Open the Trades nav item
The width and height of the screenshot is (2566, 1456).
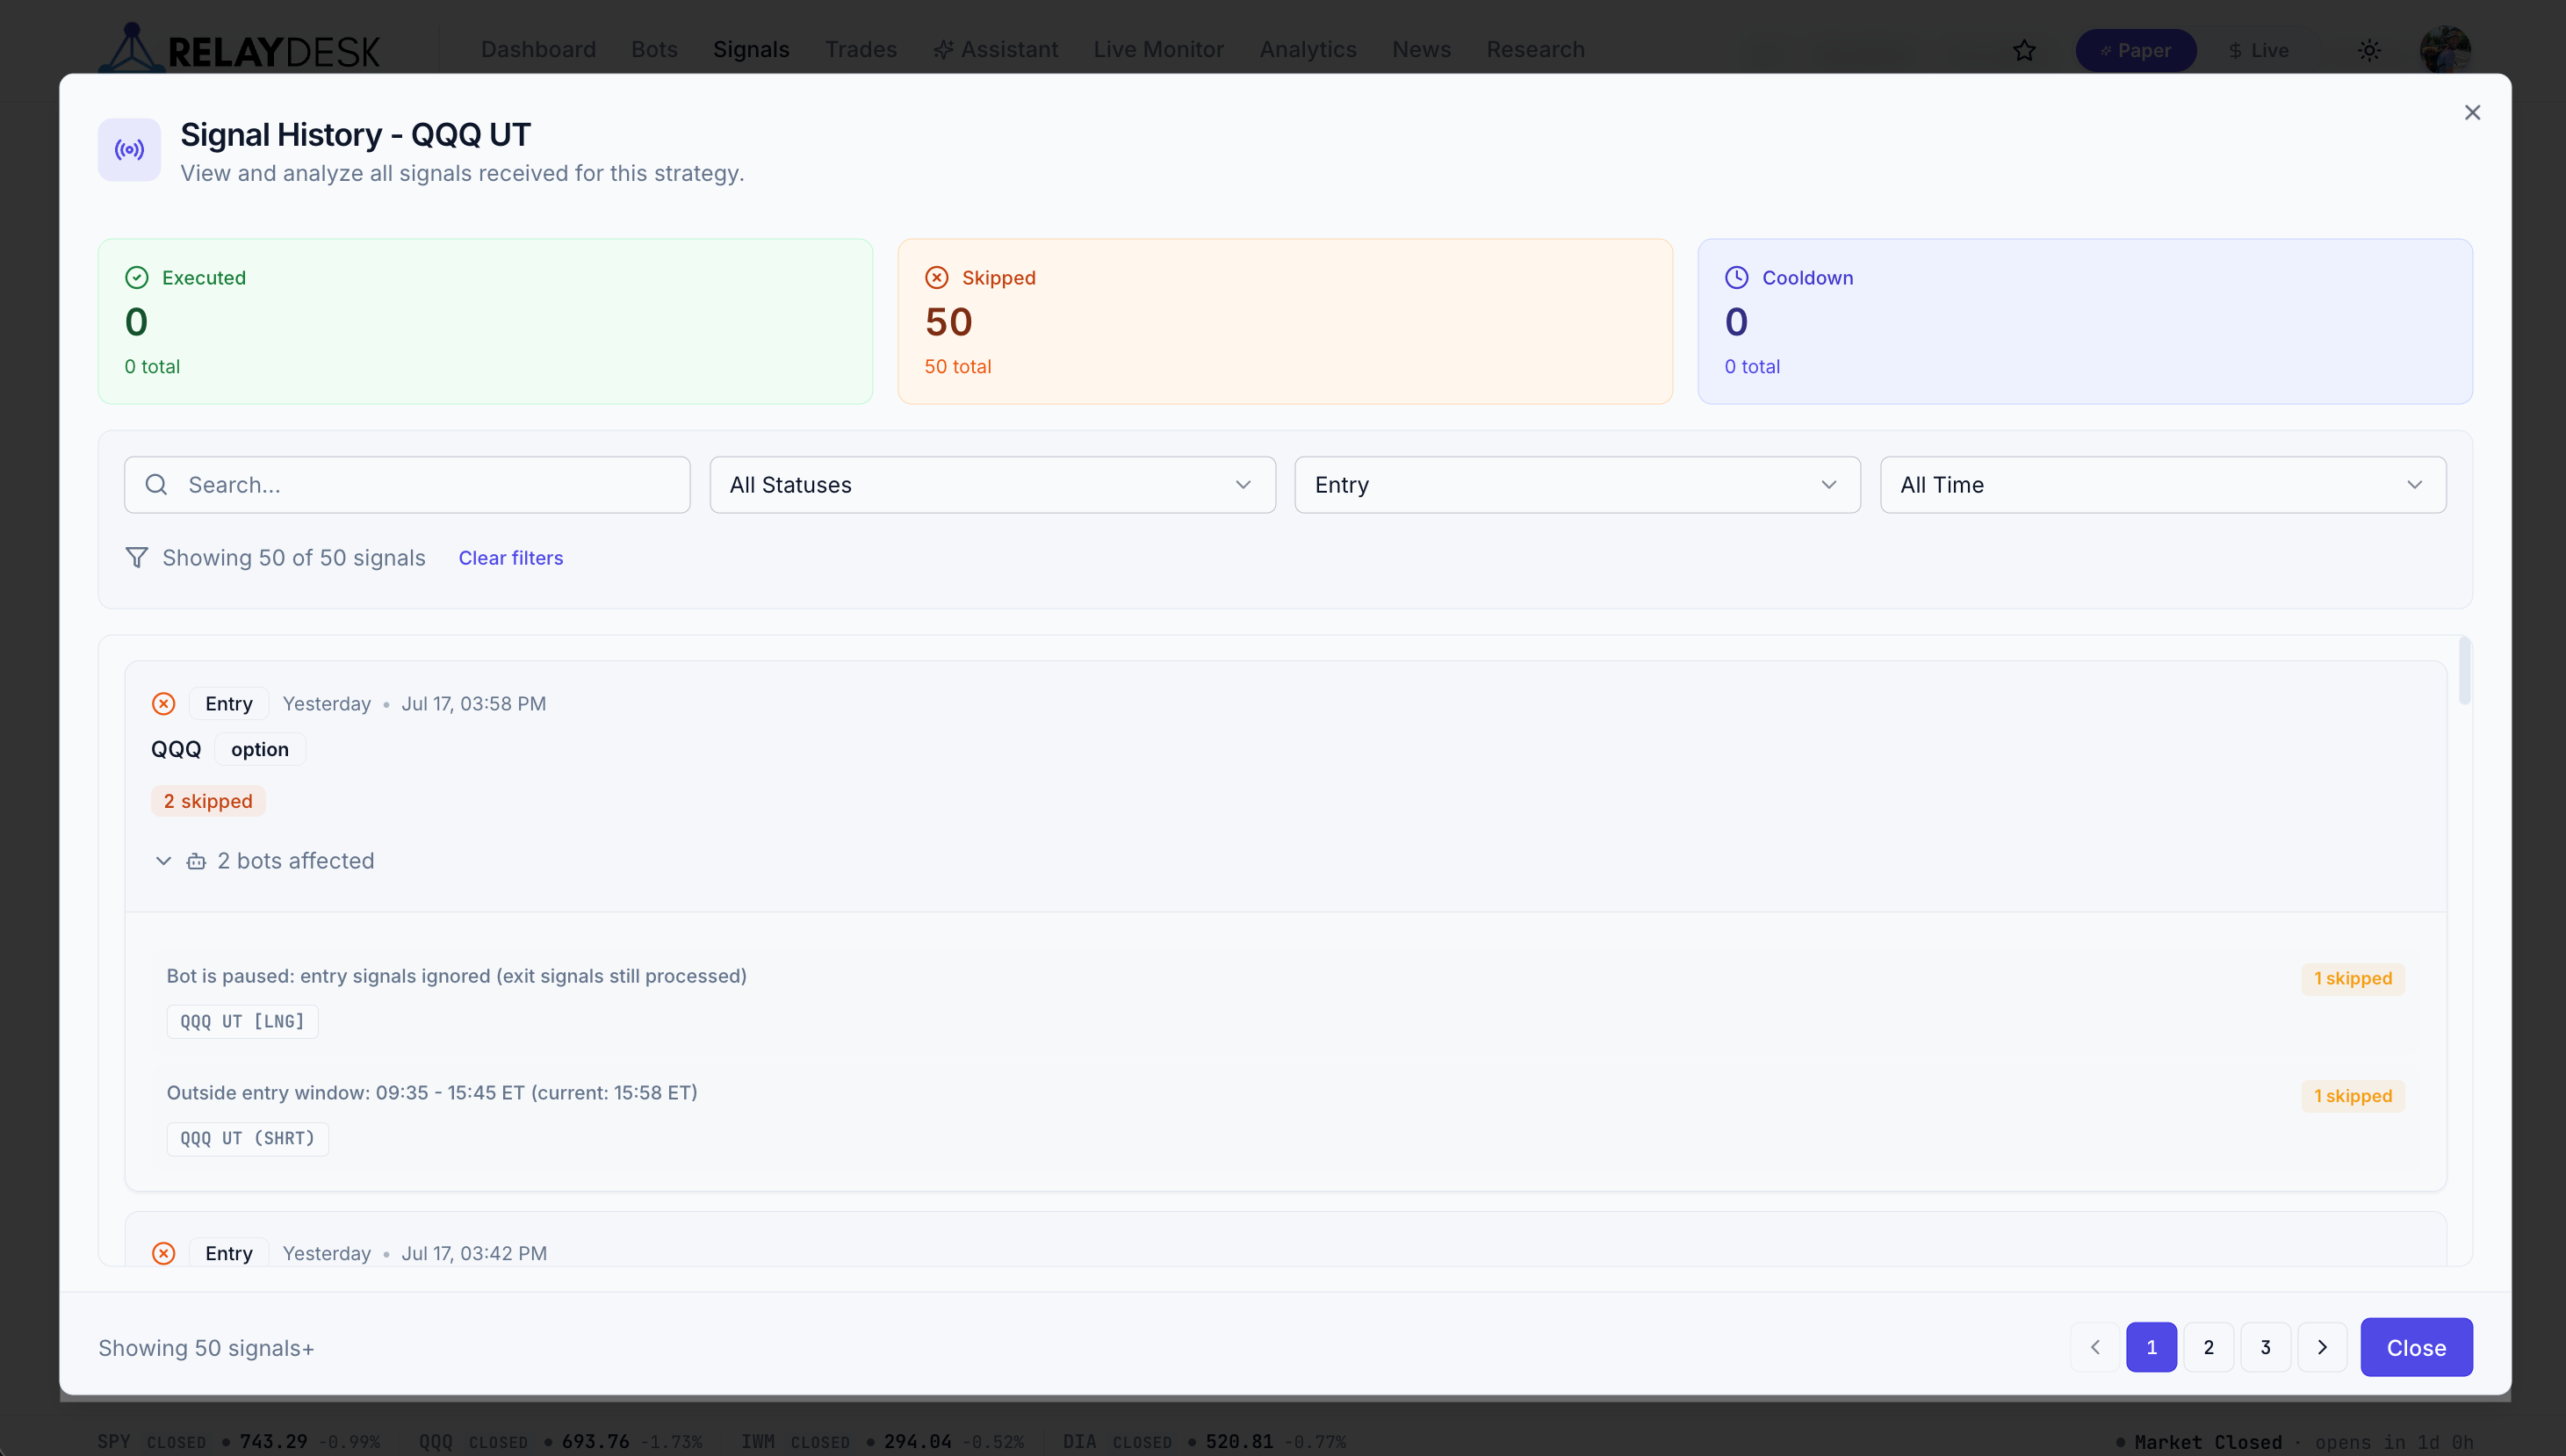coord(861,49)
